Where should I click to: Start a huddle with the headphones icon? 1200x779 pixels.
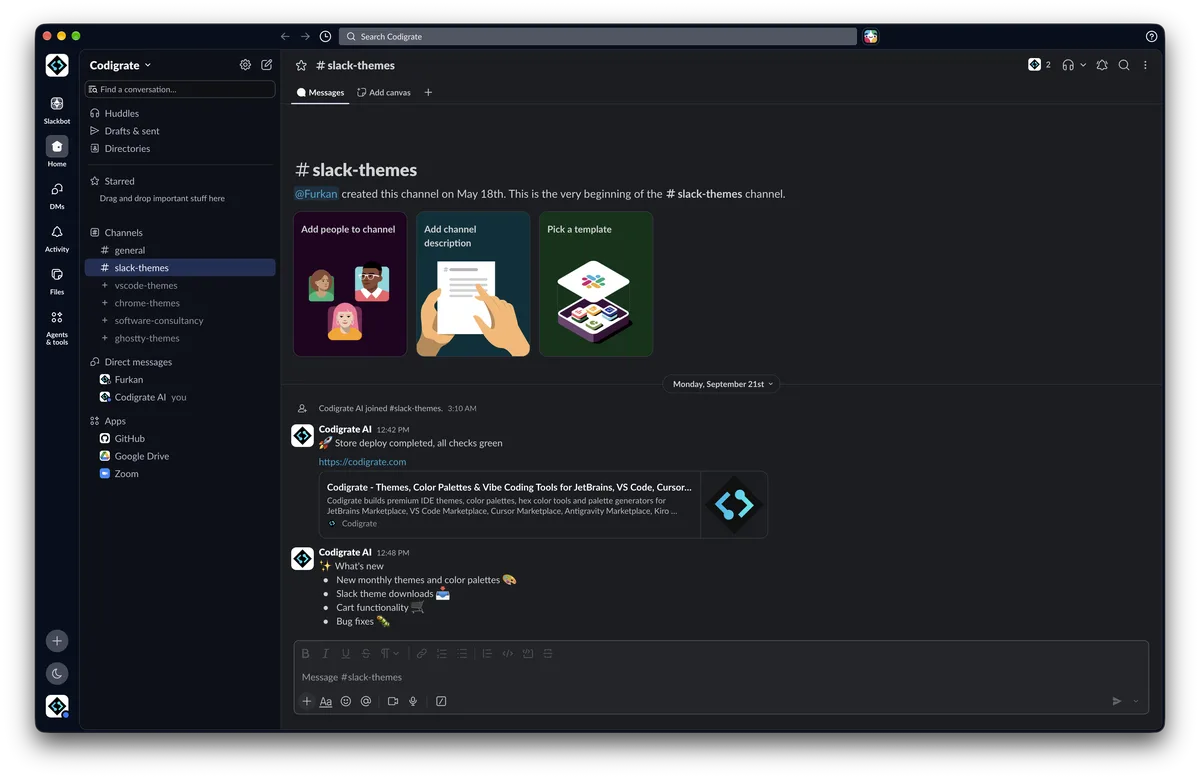(x=1068, y=65)
